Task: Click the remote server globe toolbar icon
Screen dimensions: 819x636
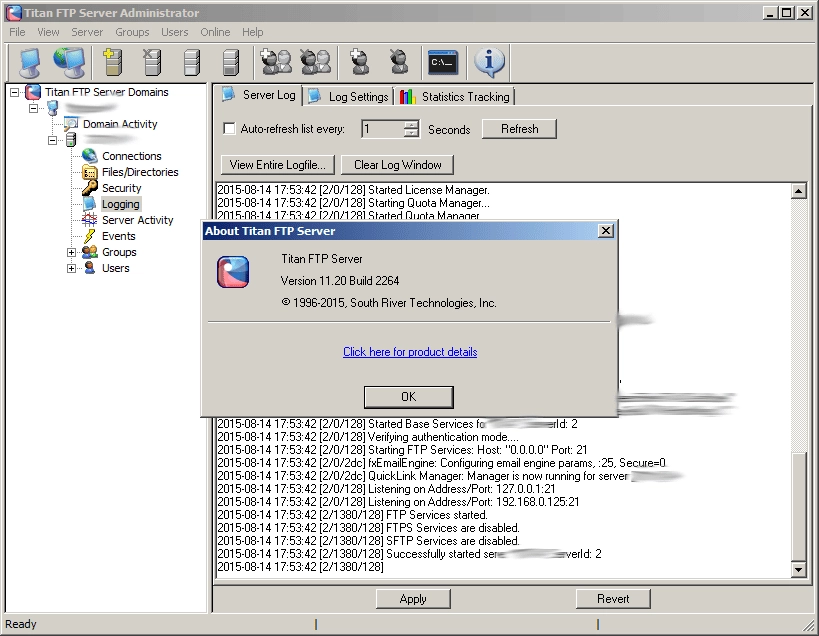Action: pos(69,62)
